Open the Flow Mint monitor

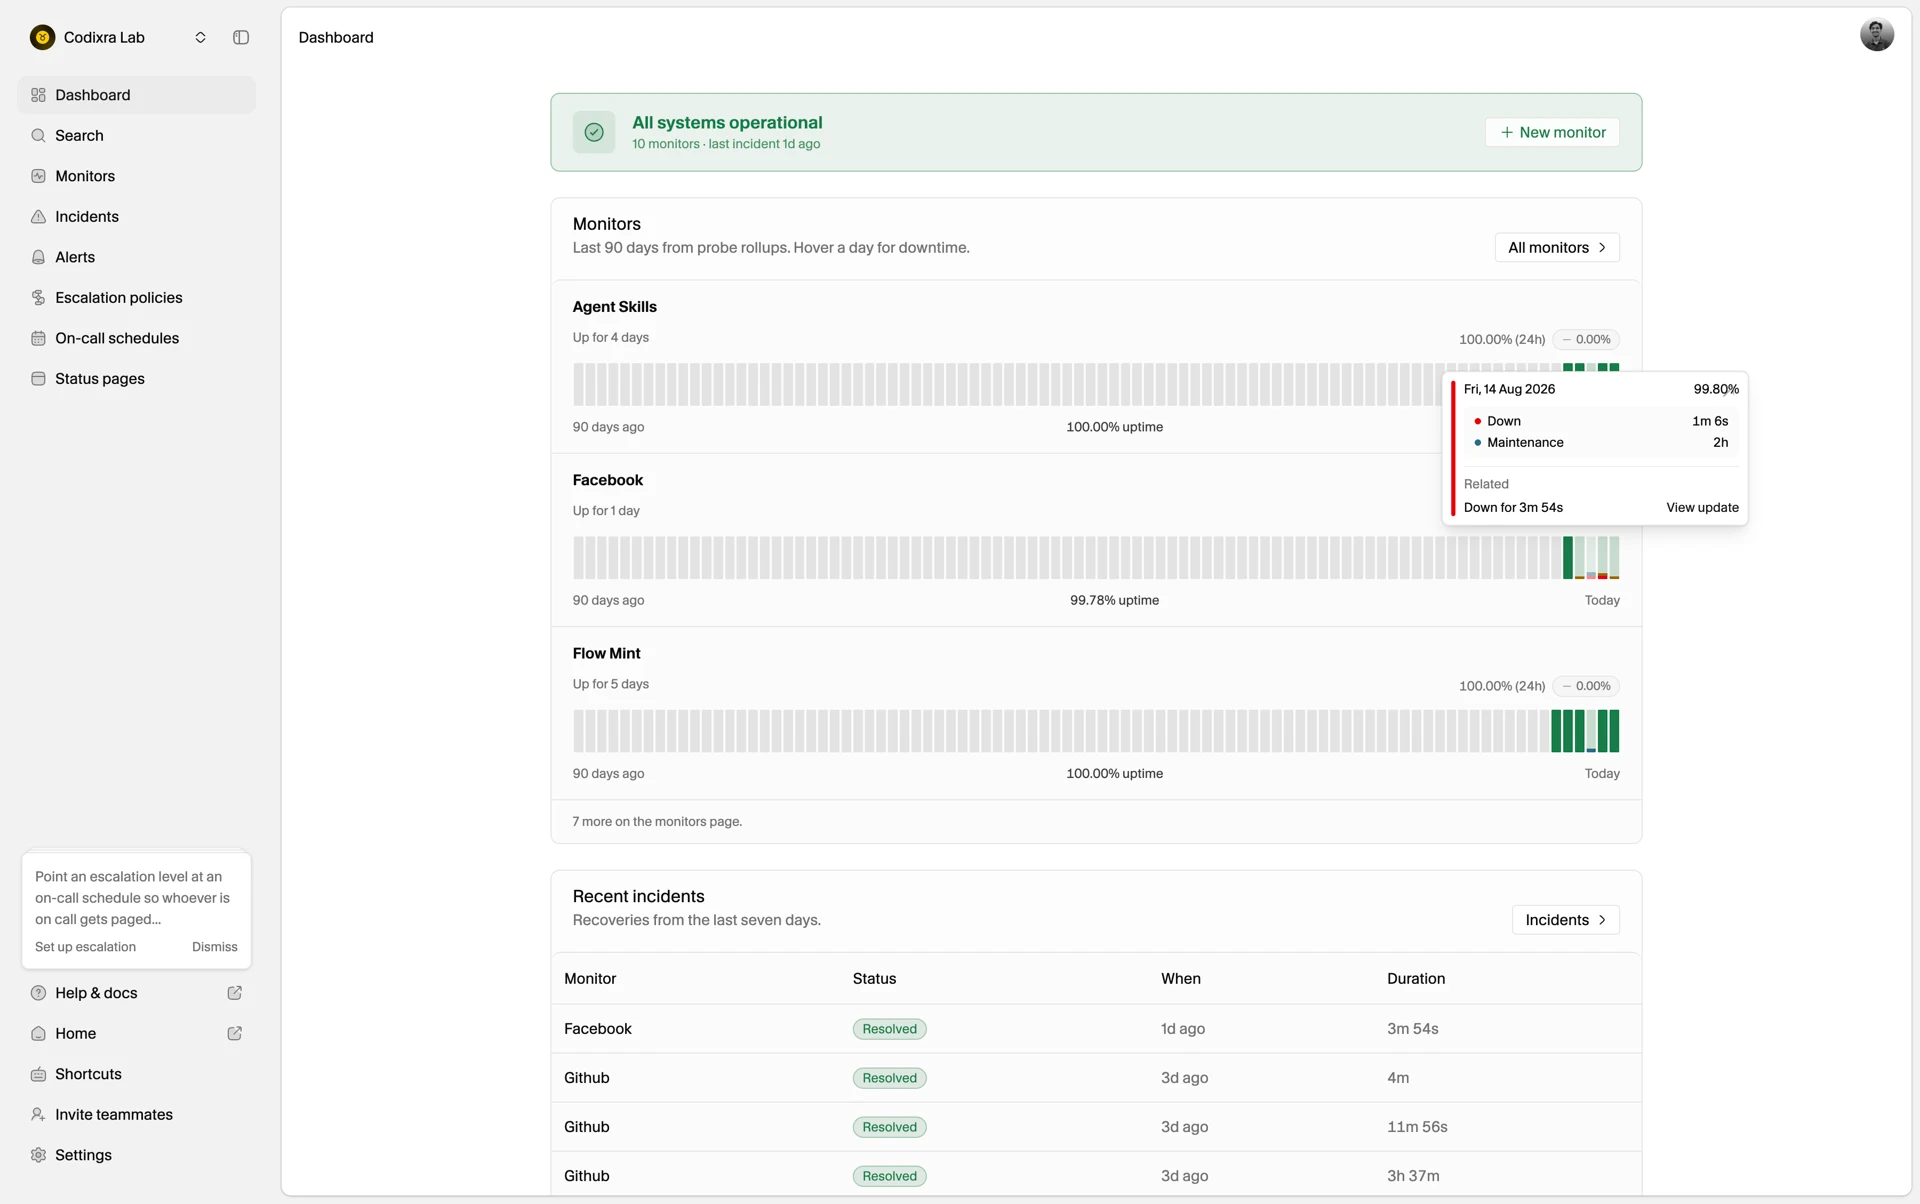(606, 653)
